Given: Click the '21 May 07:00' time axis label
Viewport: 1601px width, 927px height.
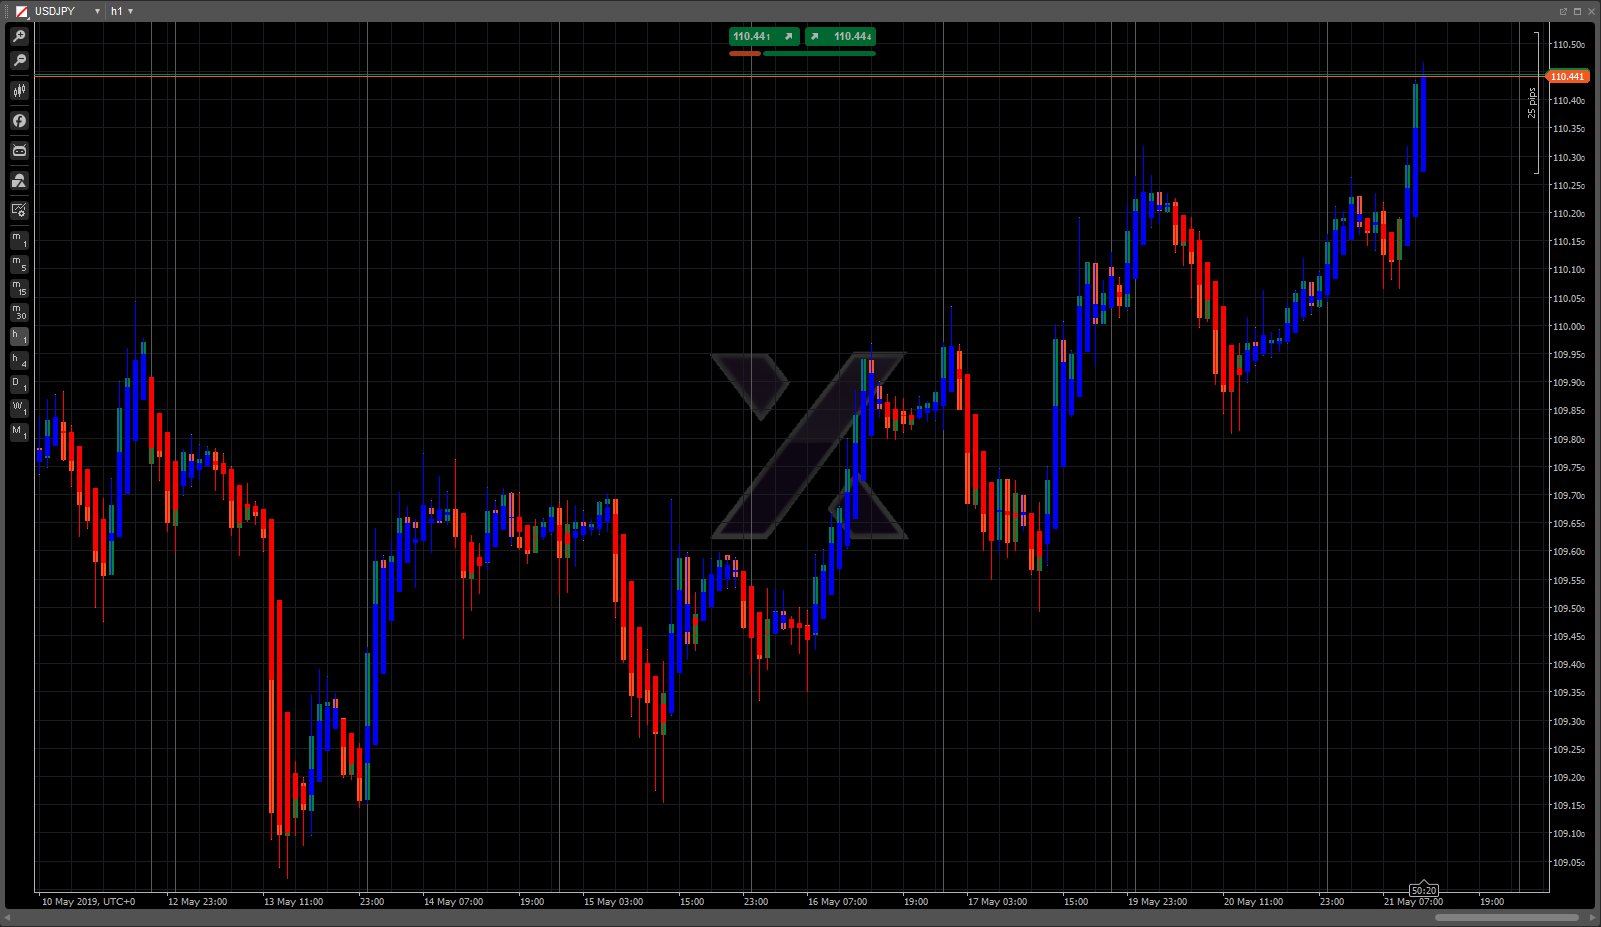Looking at the screenshot, I should [x=1413, y=902].
